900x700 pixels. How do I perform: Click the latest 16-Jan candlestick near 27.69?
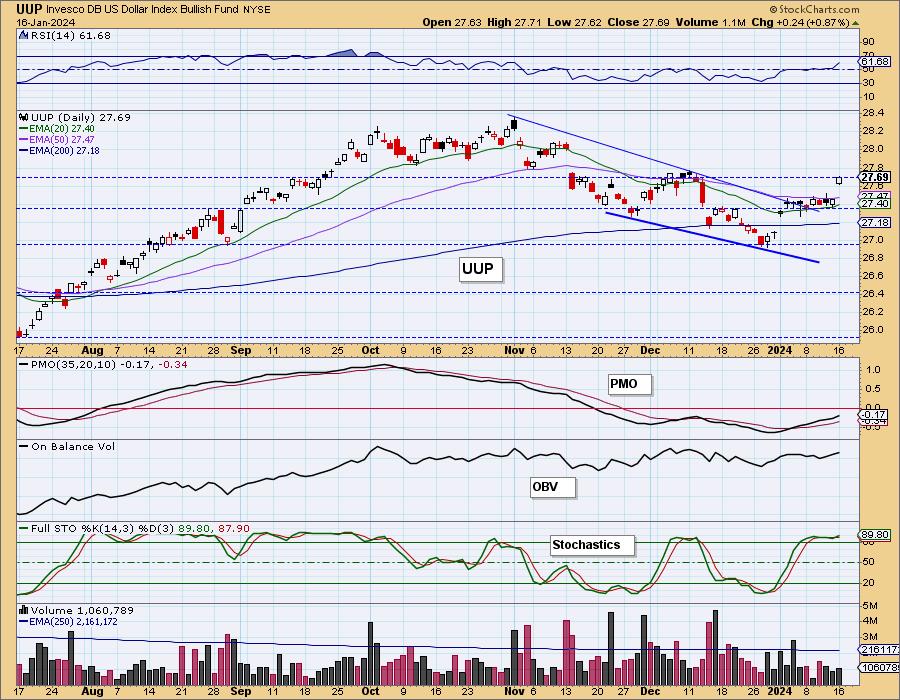pyautogui.click(x=839, y=180)
